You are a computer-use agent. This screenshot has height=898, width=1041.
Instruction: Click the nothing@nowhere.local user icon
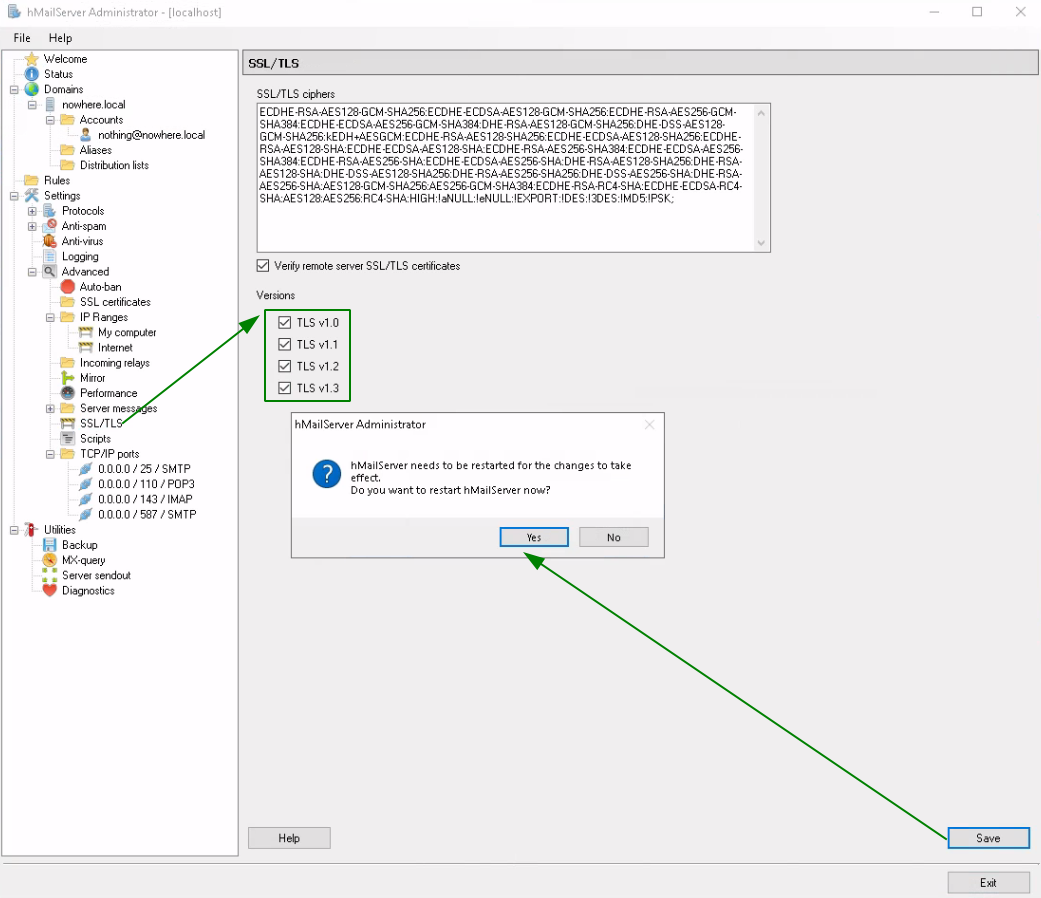pyautogui.click(x=86, y=135)
